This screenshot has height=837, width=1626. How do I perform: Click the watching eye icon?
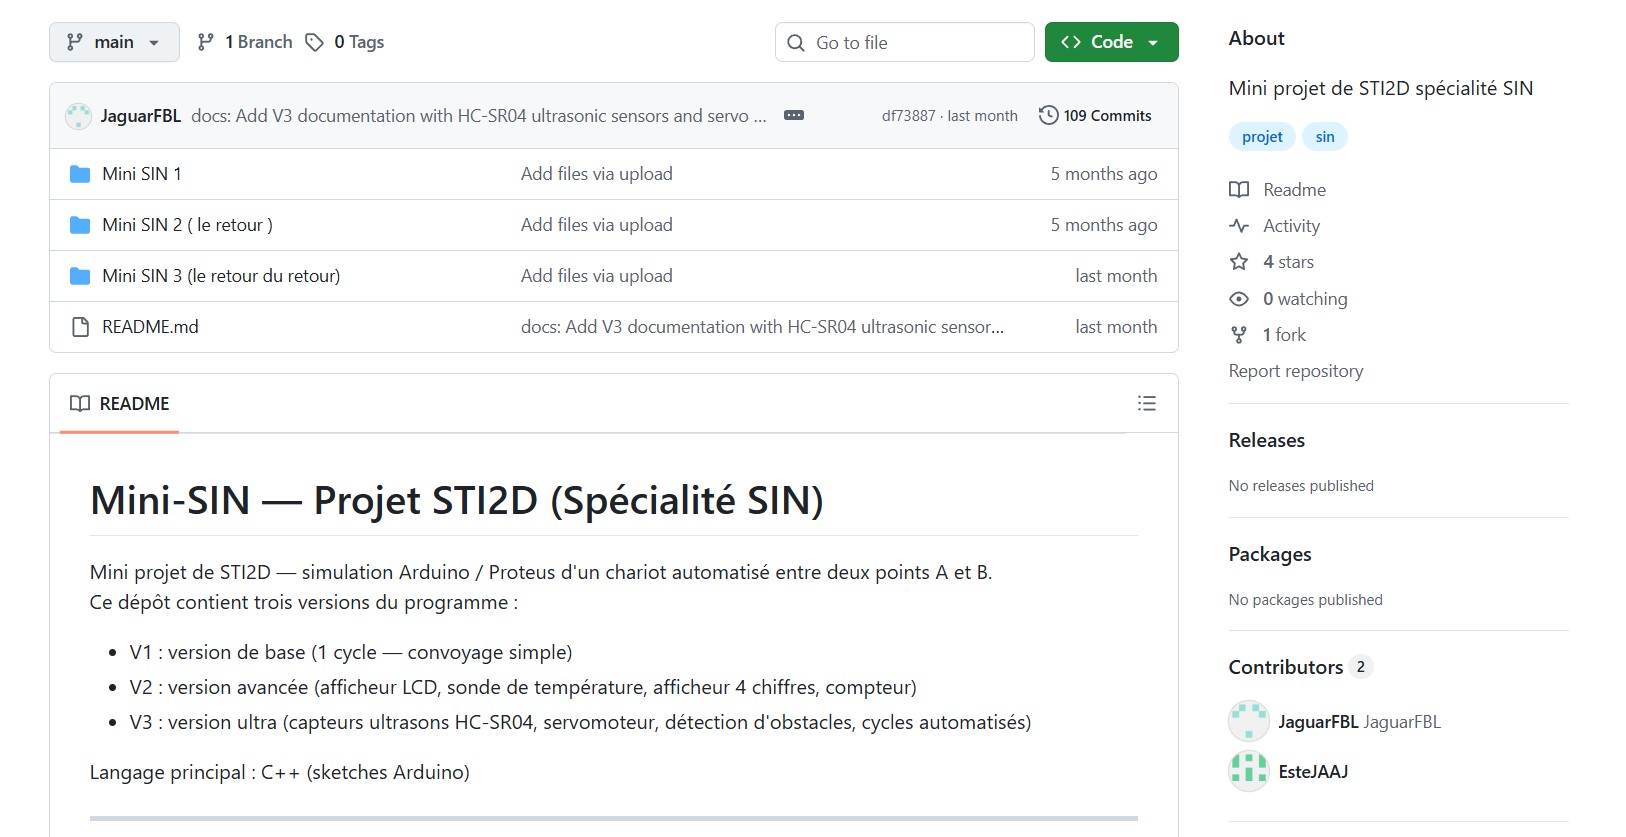[1239, 299]
